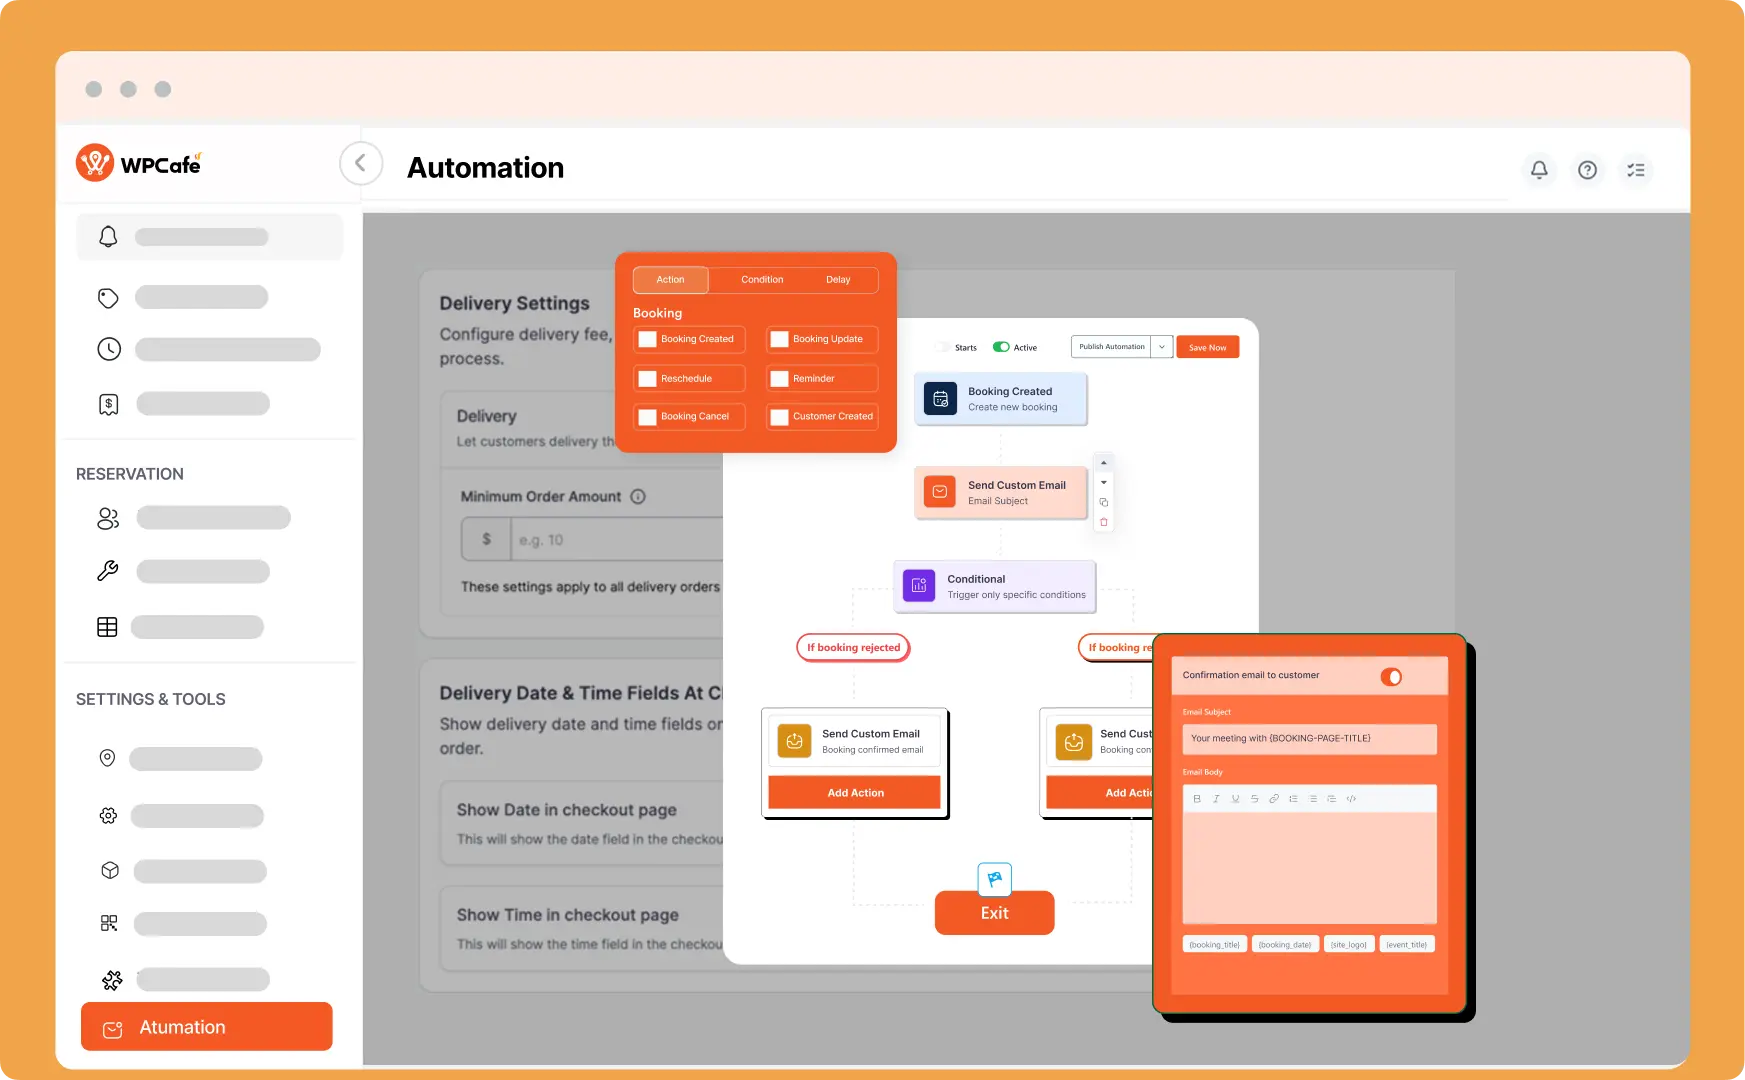Duplicate the Send Custom Email step
Viewport: 1745px width, 1080px height.
coord(1104,502)
